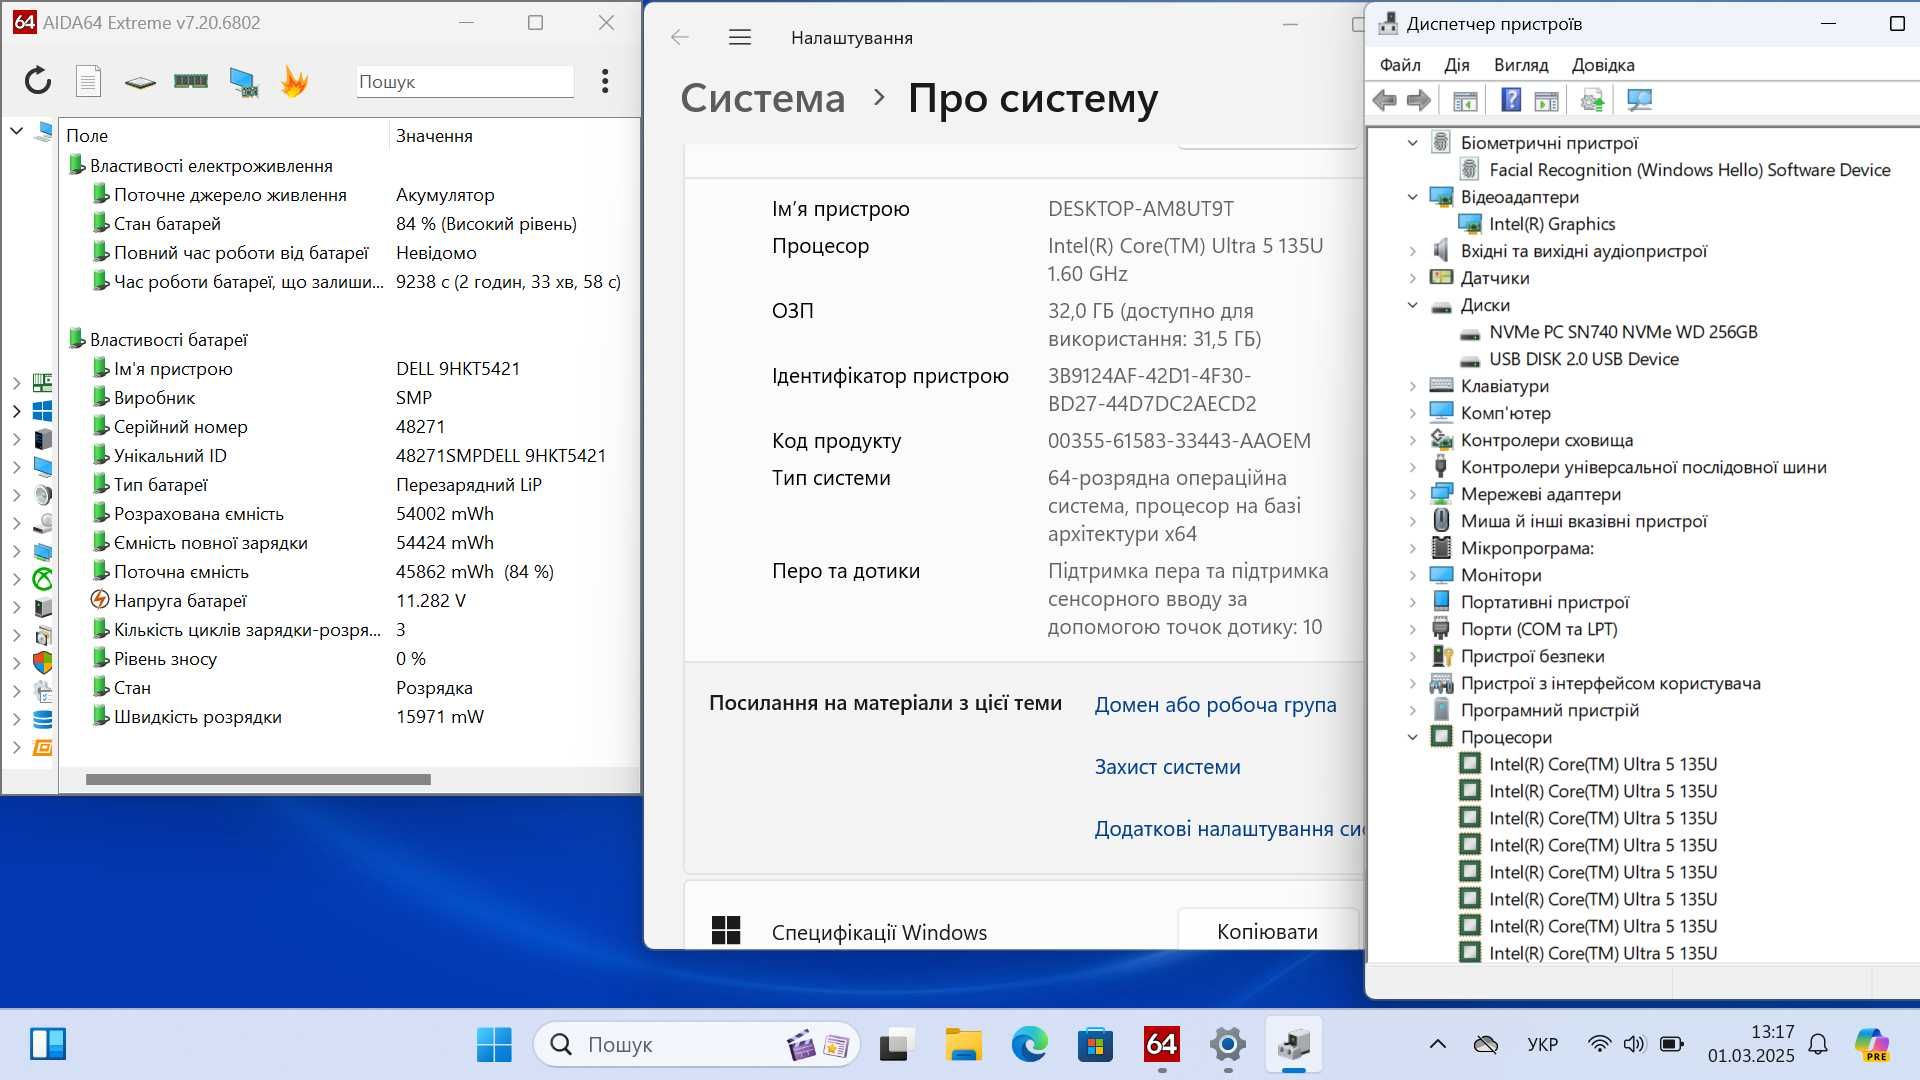Select USB DISK 2.0 USB Device

coord(1584,359)
